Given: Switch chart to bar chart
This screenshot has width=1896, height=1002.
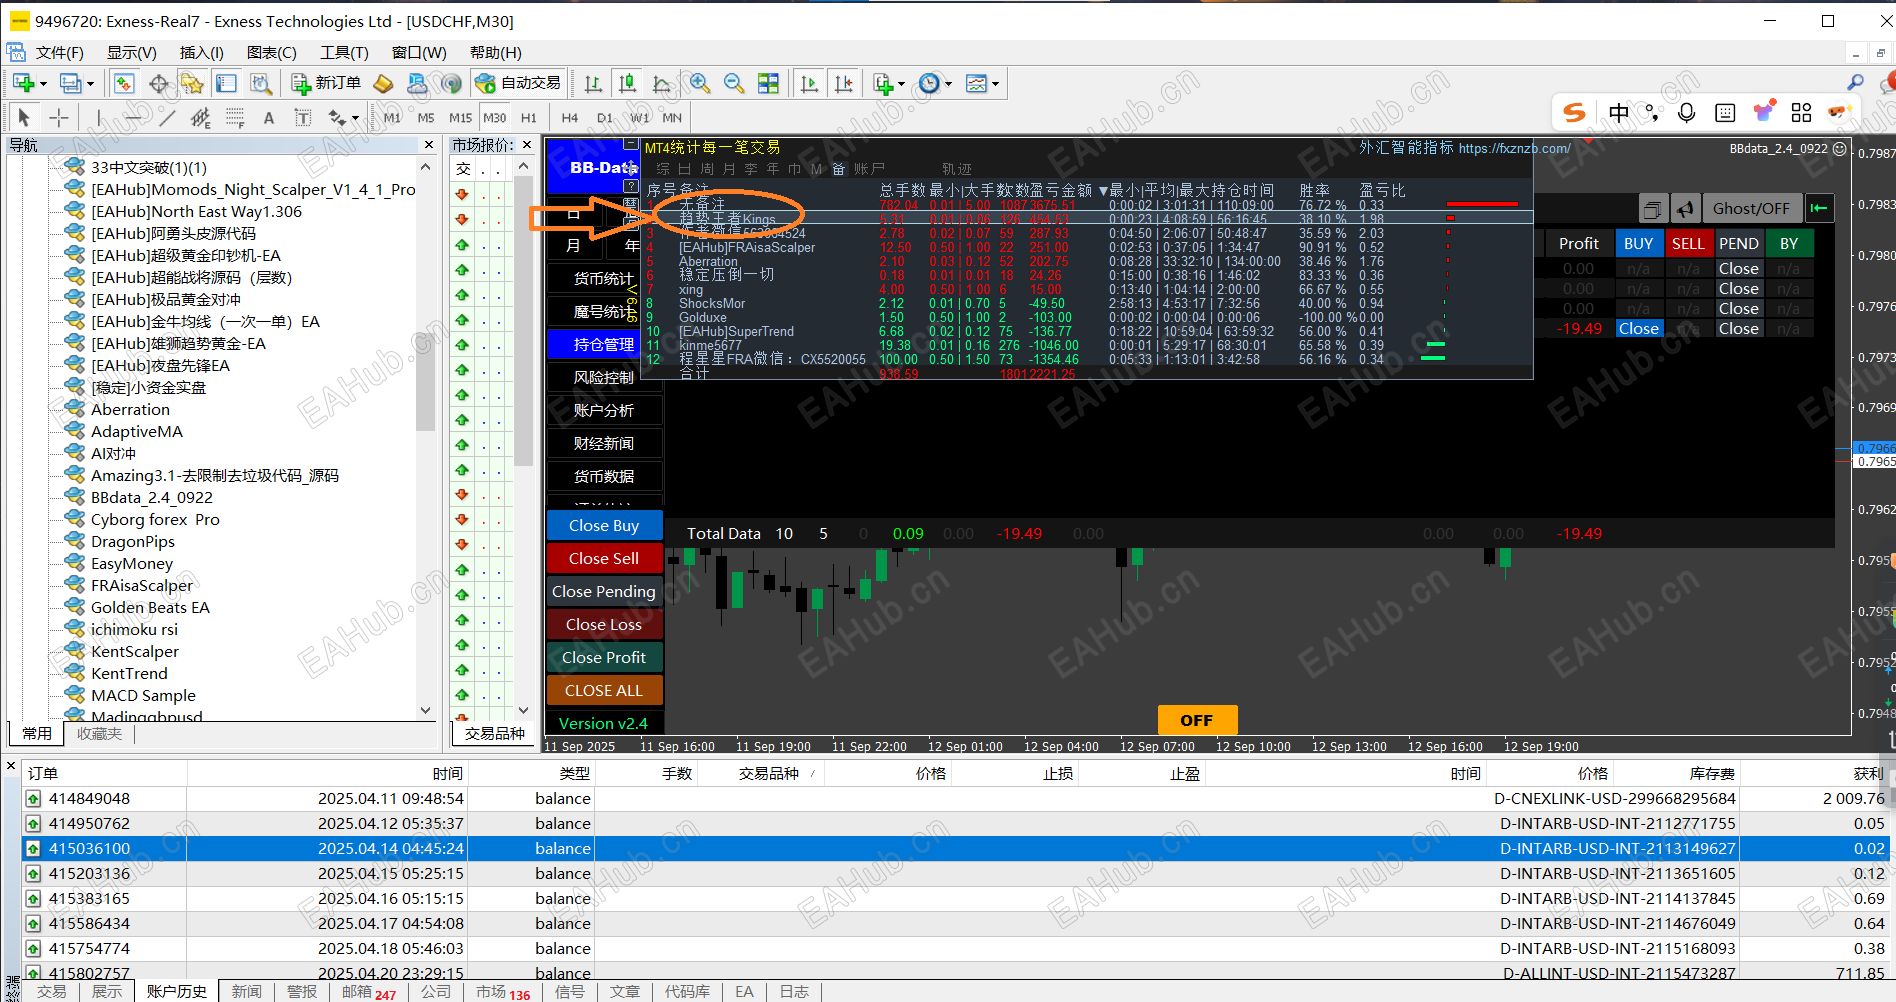Looking at the screenshot, I should (593, 84).
